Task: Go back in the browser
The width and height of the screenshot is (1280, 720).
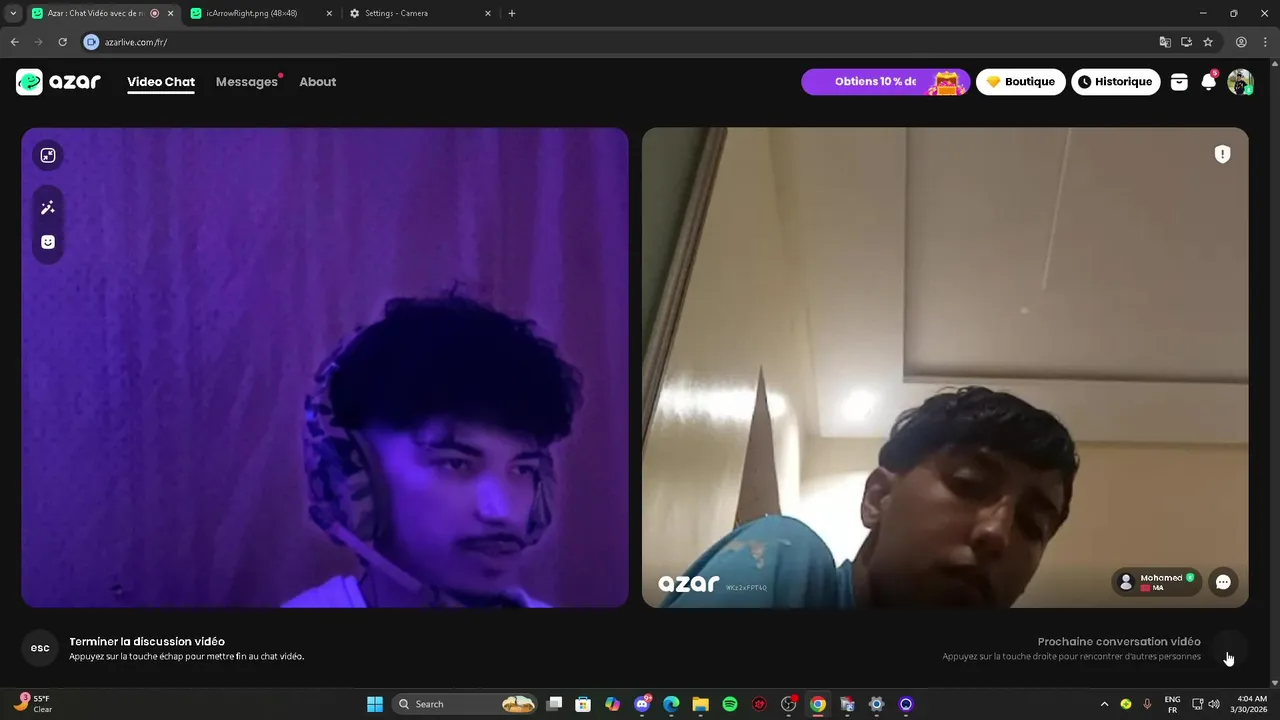Action: pyautogui.click(x=14, y=42)
